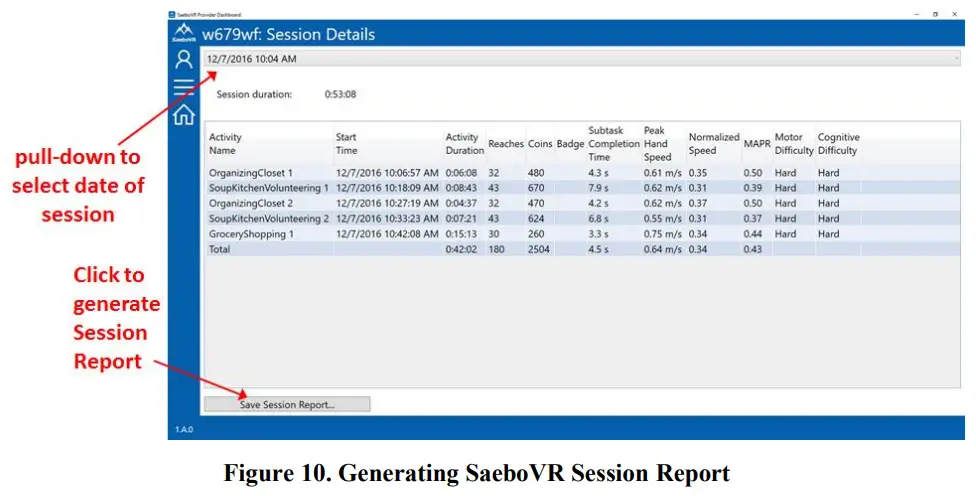Image resolution: width=976 pixels, height=496 pixels.
Task: Click the Badge column header
Action: (570, 144)
